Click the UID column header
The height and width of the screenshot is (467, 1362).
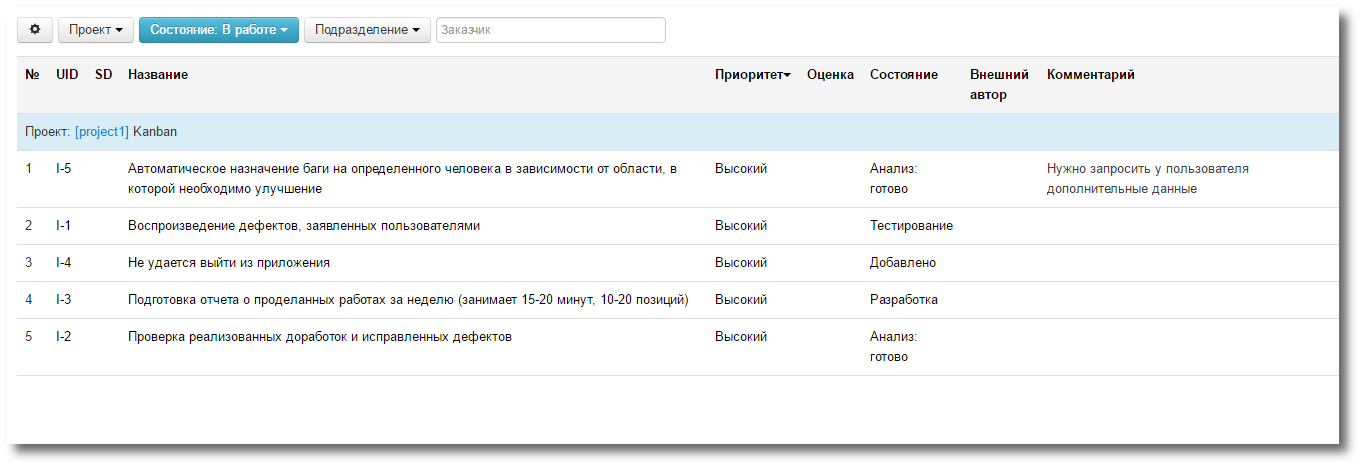pyautogui.click(x=67, y=75)
